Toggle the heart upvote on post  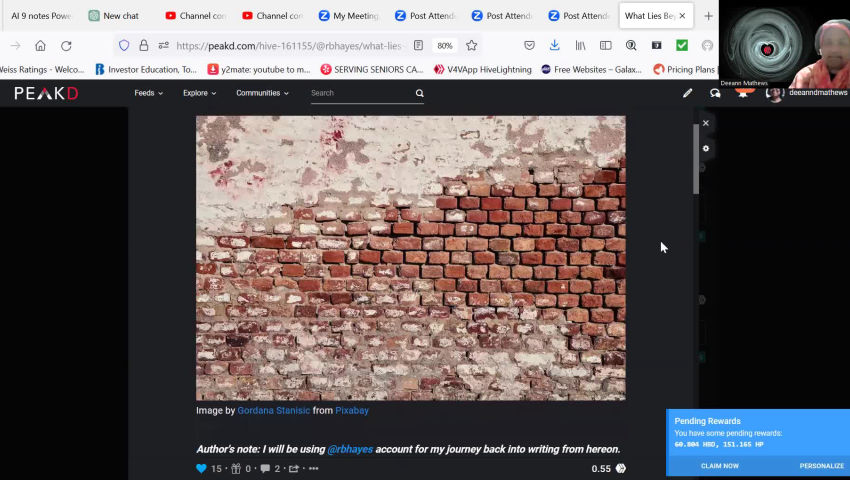201,469
